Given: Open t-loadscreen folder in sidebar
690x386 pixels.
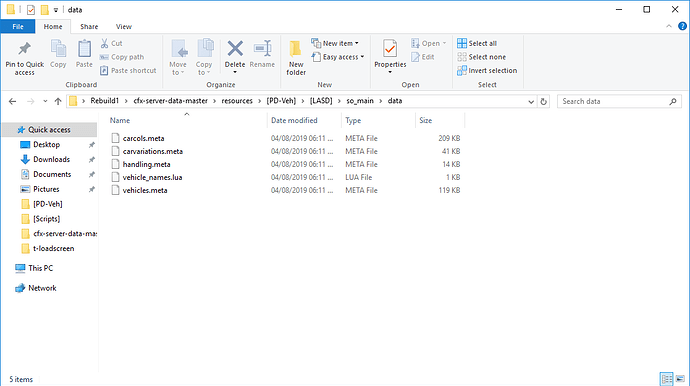Looking at the screenshot, I should click(x=53, y=248).
